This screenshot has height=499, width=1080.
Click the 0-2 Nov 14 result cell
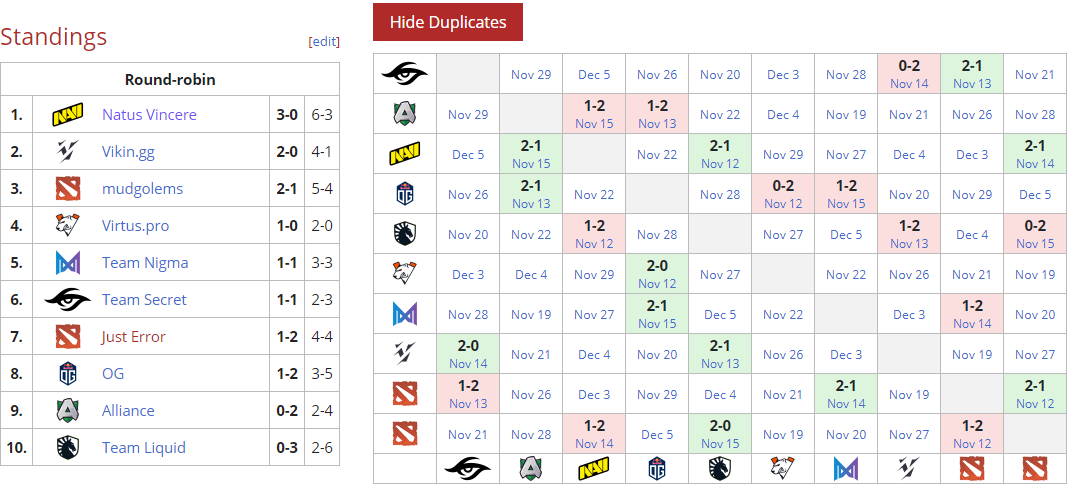pyautogui.click(x=909, y=74)
